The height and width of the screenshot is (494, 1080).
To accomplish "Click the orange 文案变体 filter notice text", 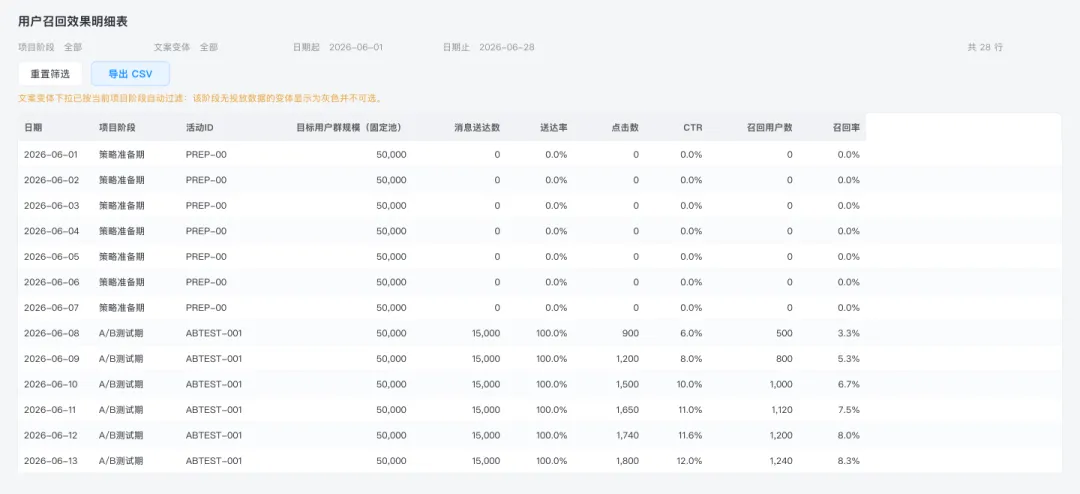I will (200, 99).
